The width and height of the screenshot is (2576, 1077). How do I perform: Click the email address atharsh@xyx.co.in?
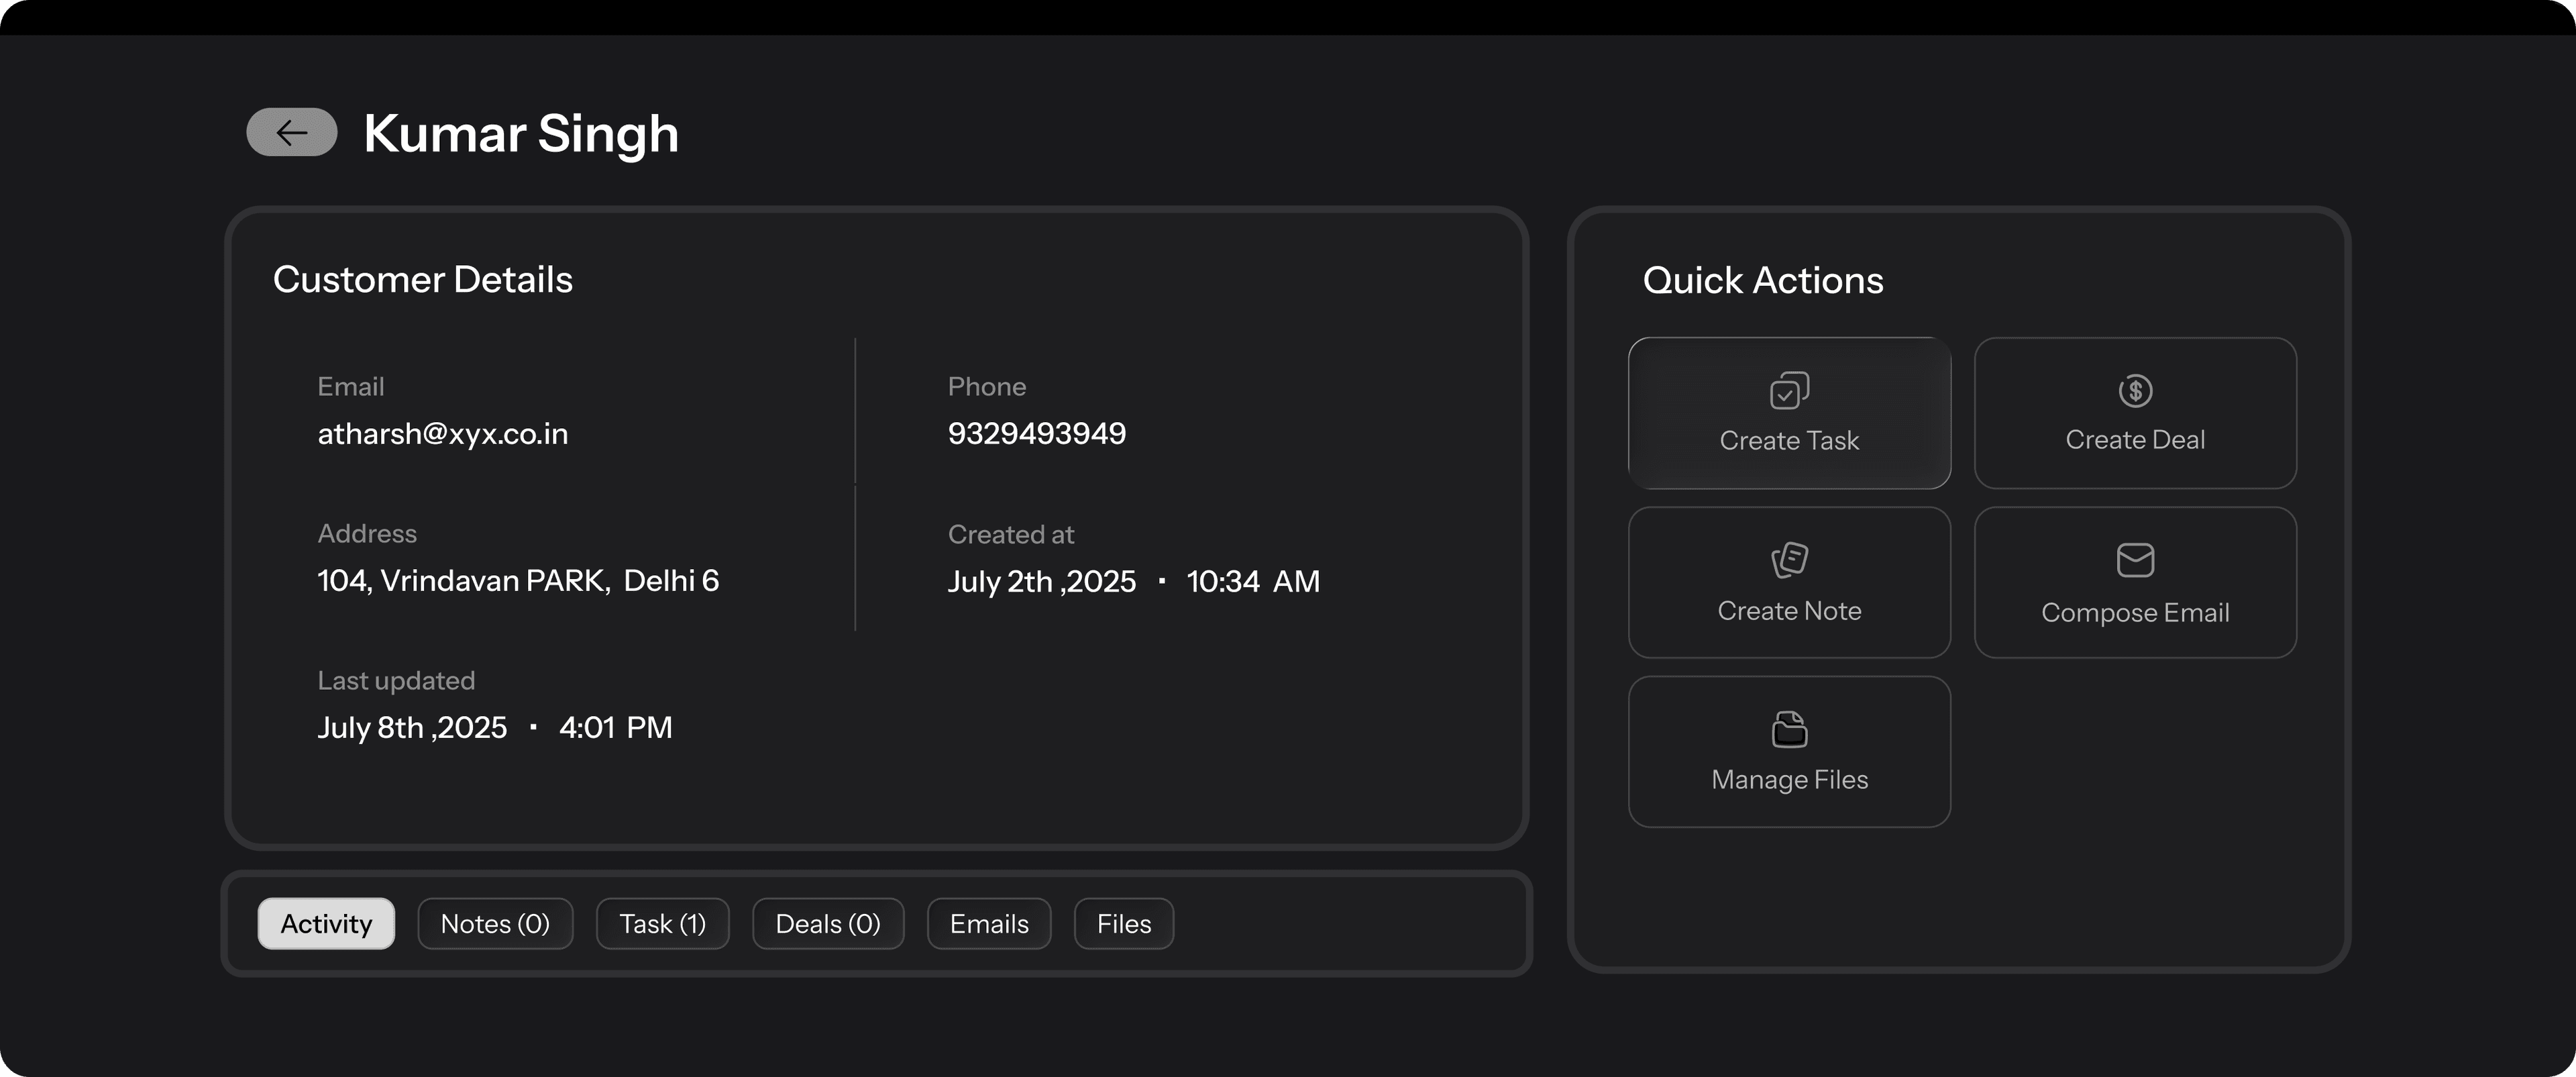coord(443,433)
